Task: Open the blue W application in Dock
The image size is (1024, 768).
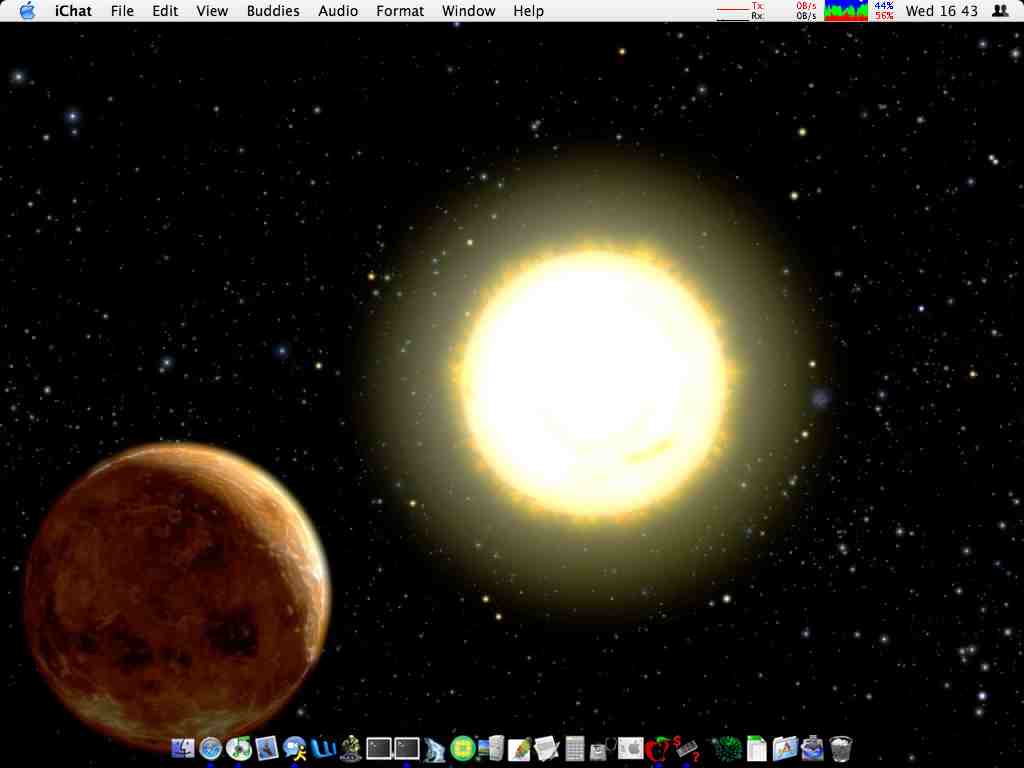Action: point(323,748)
